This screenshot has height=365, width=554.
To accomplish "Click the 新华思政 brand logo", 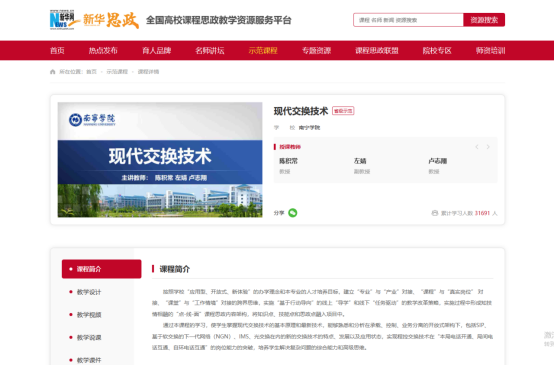I will pos(111,20).
